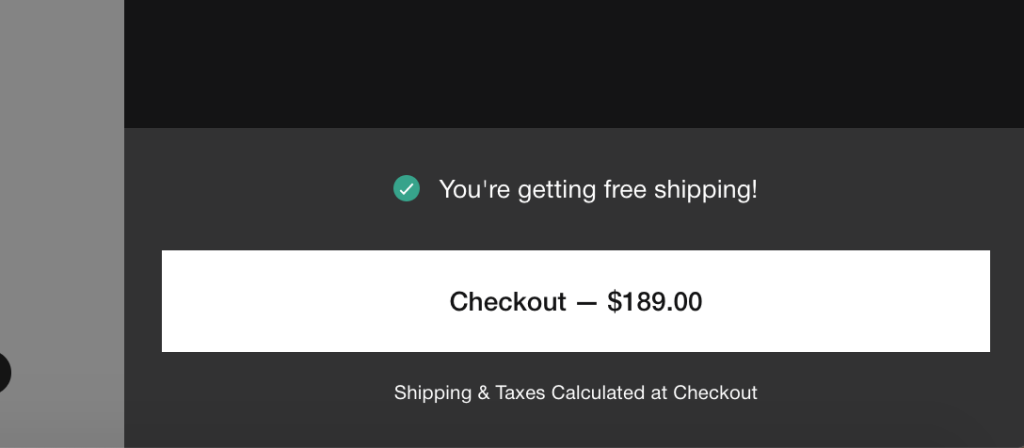Image resolution: width=1024 pixels, height=448 pixels.
Task: Click the green checkmark free shipping icon
Action: point(406,189)
